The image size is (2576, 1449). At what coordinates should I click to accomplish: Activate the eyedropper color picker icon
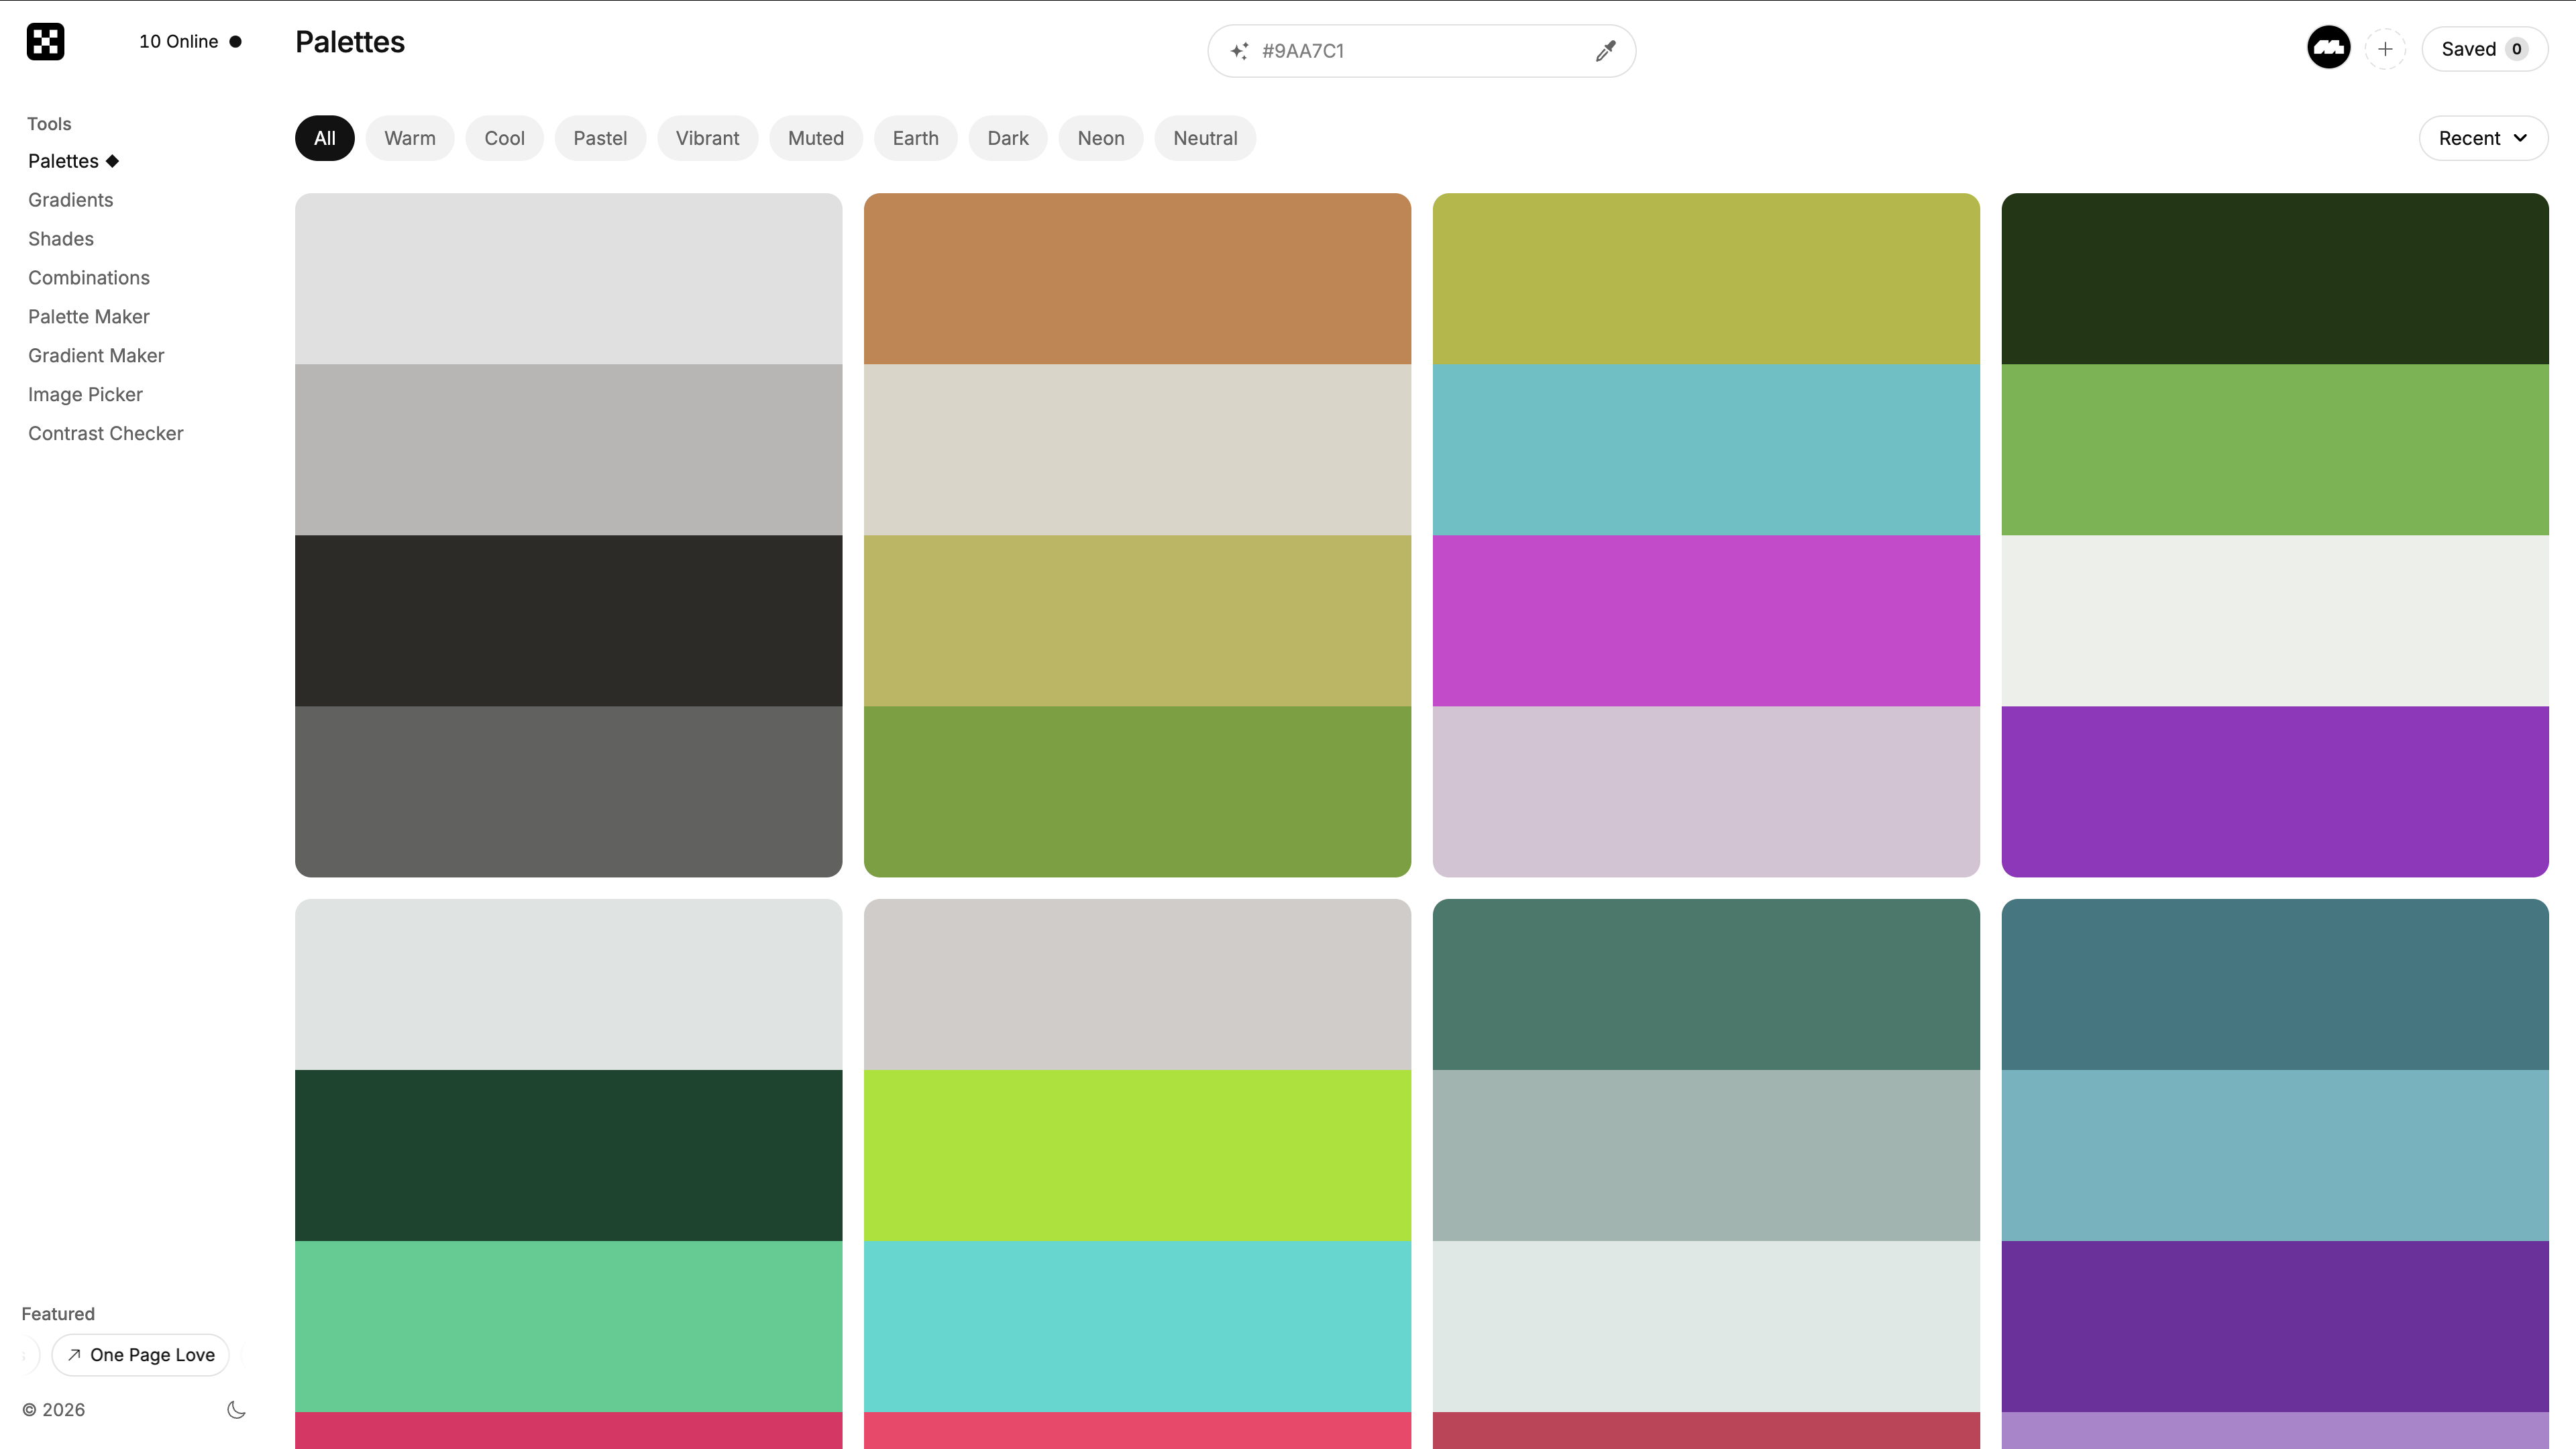(x=1605, y=51)
